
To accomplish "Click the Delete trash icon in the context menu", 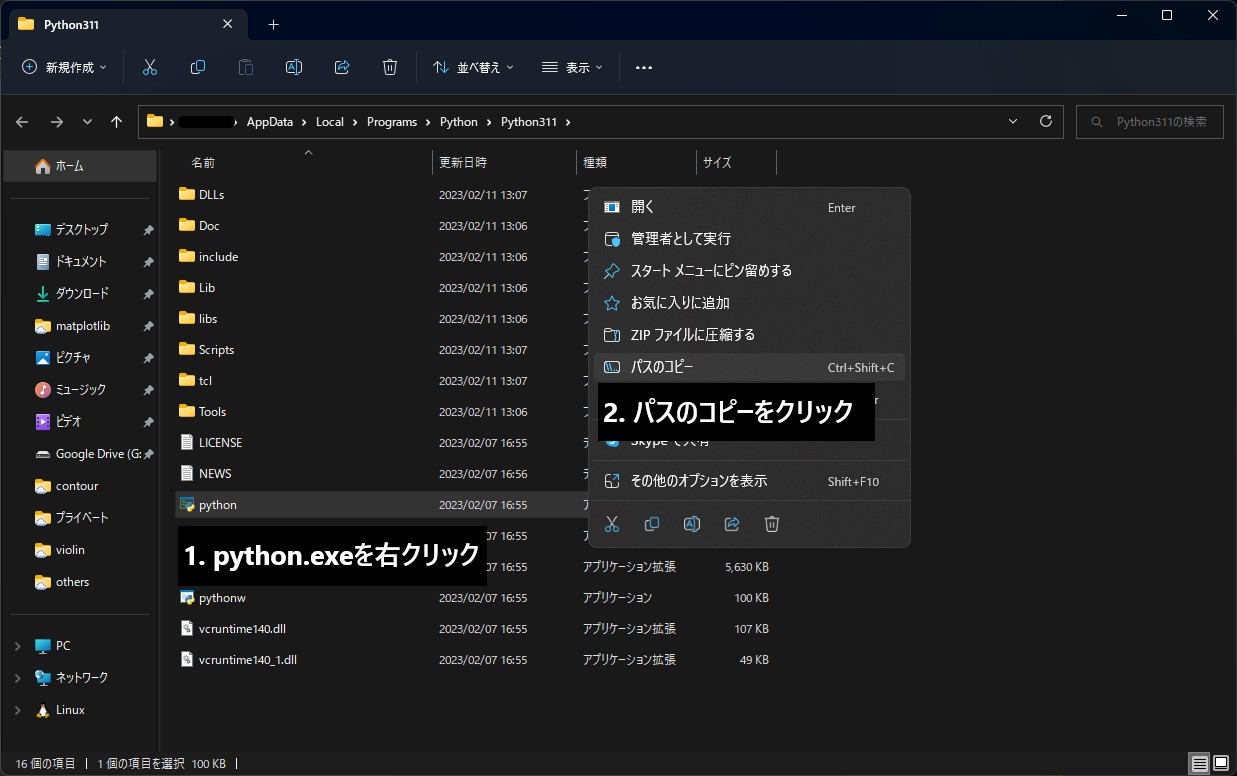I will (772, 523).
